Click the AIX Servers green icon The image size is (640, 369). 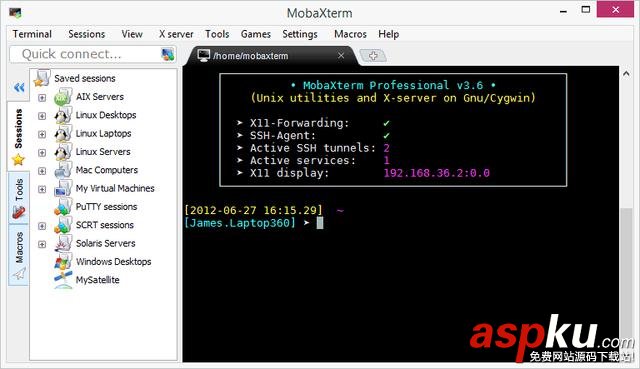pyautogui.click(x=63, y=97)
